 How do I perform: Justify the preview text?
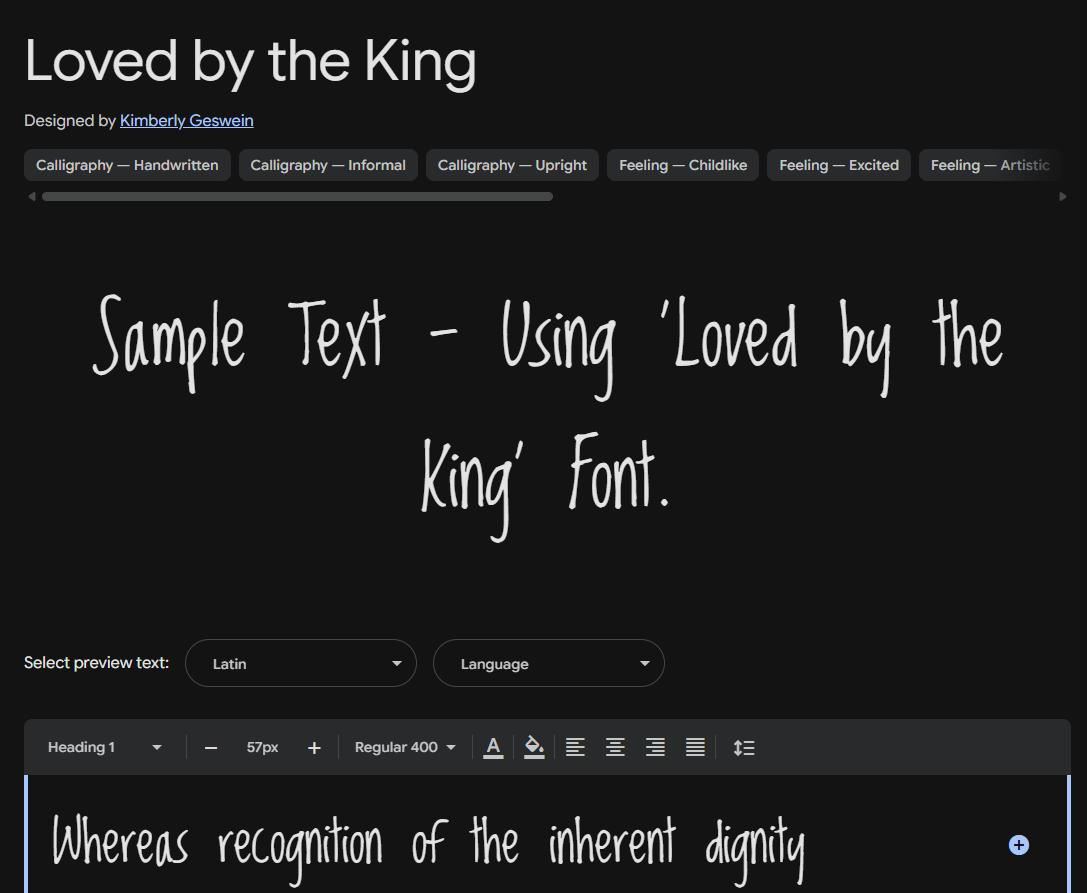click(x=695, y=747)
